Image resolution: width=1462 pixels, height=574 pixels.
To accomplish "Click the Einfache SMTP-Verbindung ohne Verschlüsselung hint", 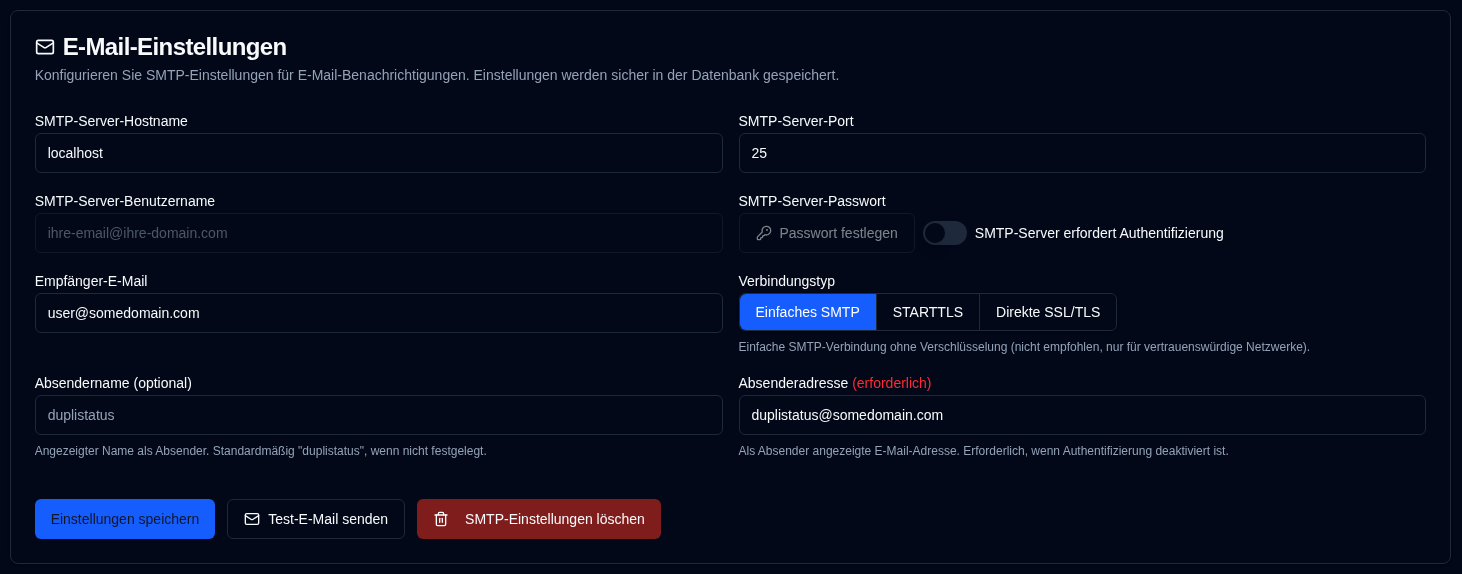I will (1024, 347).
